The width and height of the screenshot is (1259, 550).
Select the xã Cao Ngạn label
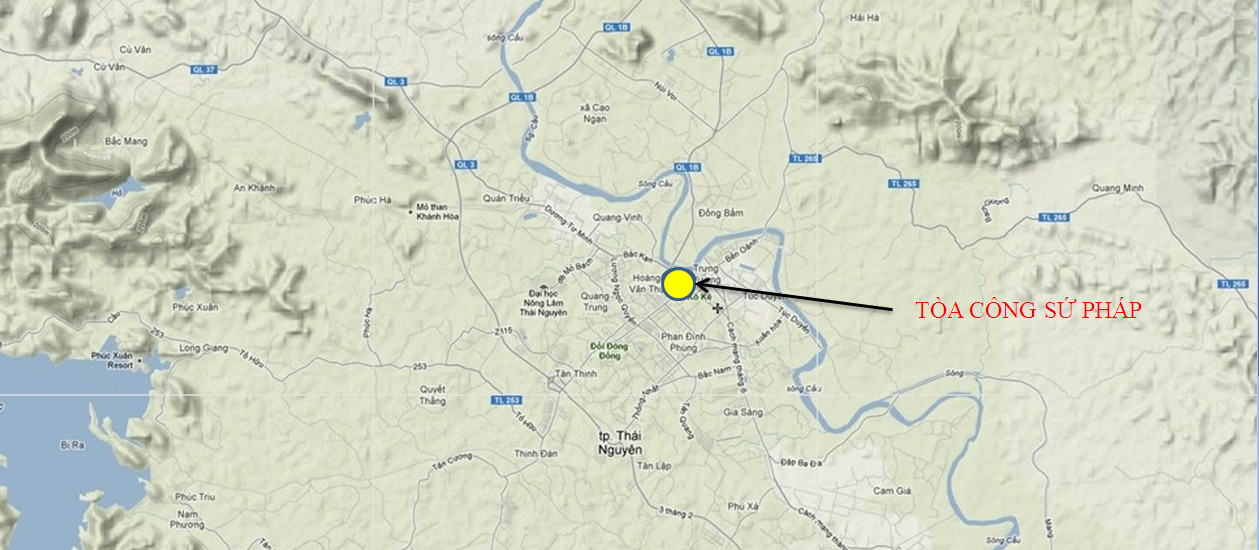594,113
